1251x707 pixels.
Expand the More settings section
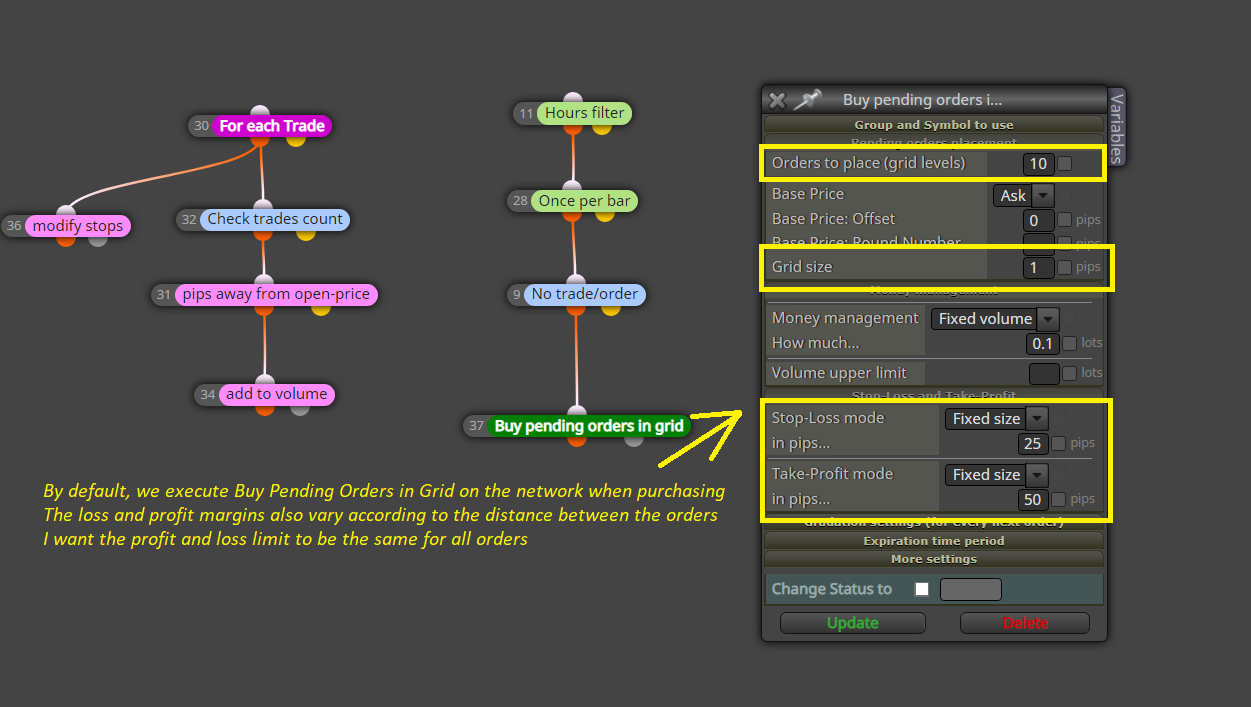[934, 559]
